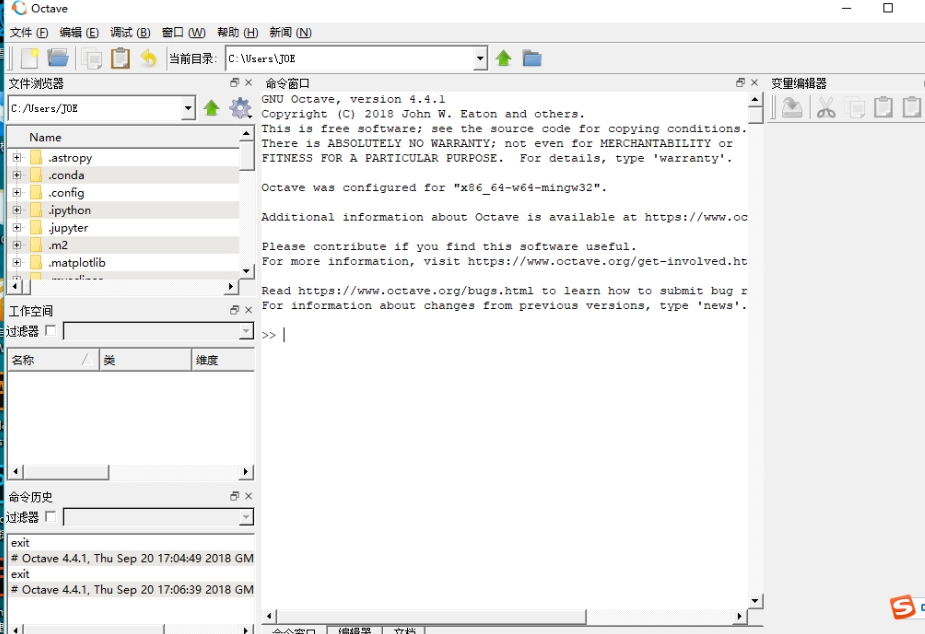Create a new script from the toolbar
The height and width of the screenshot is (634, 925).
29,58
